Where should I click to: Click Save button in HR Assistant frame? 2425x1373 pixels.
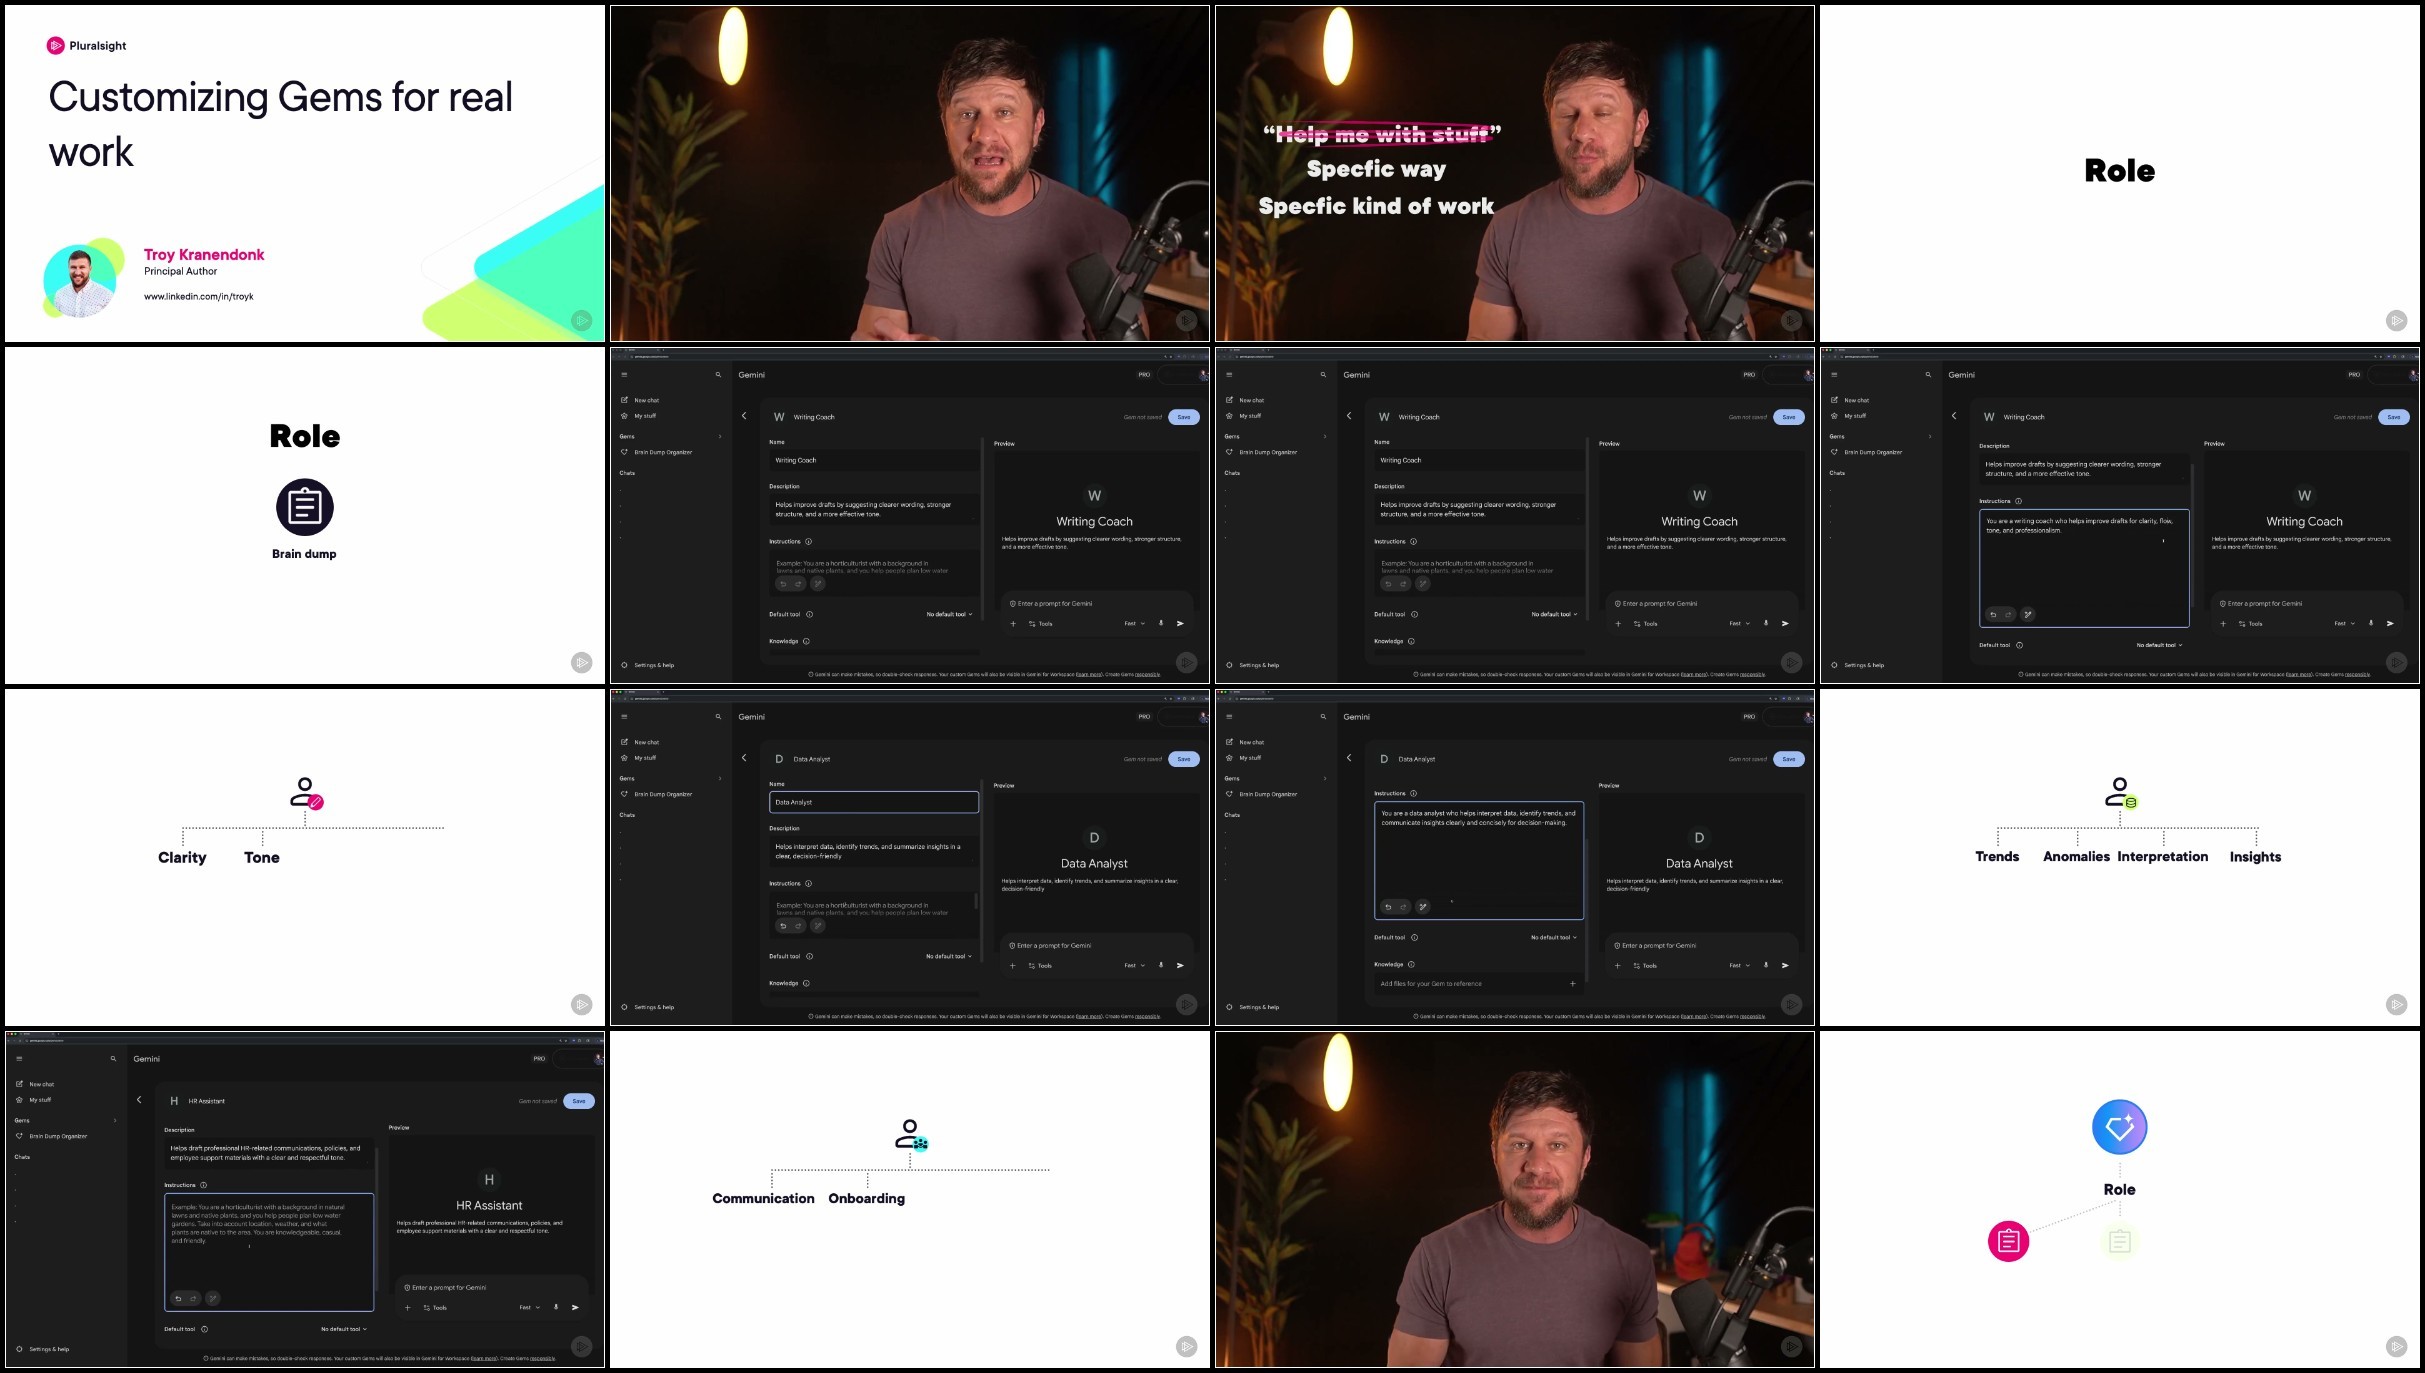click(x=579, y=1101)
